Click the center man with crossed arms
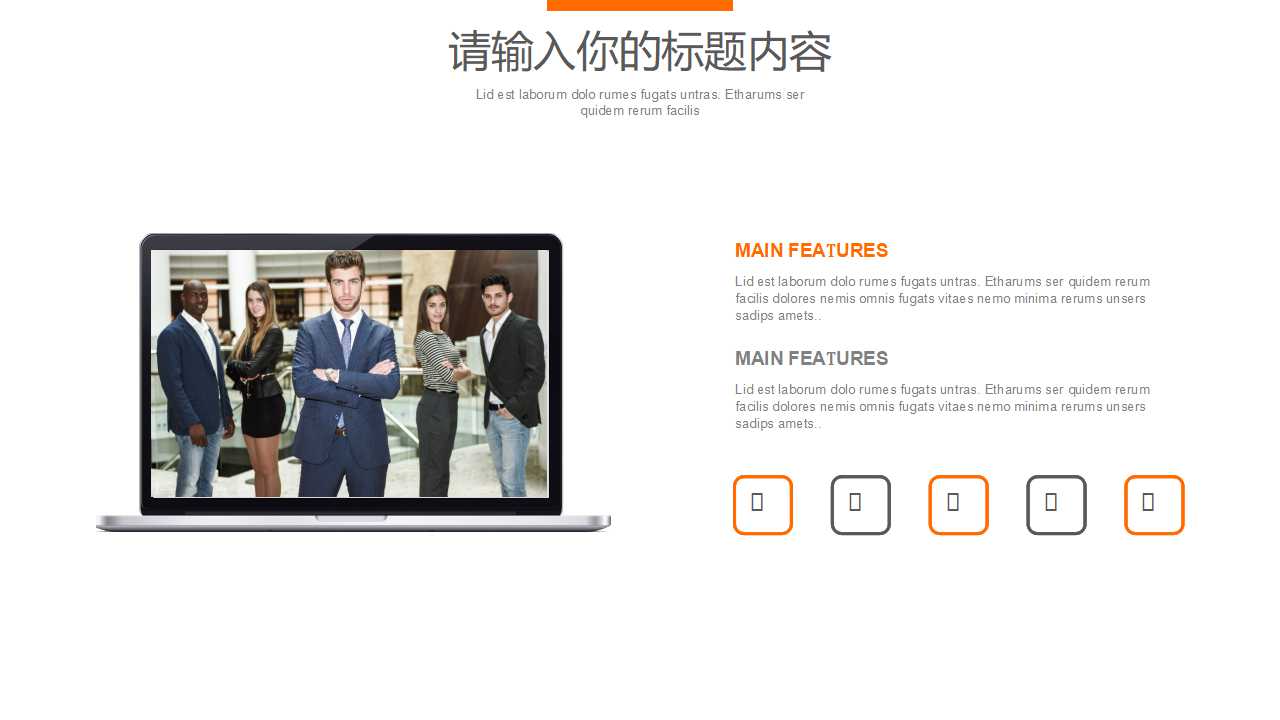Screen dimensions: 1280x720 tap(345, 380)
